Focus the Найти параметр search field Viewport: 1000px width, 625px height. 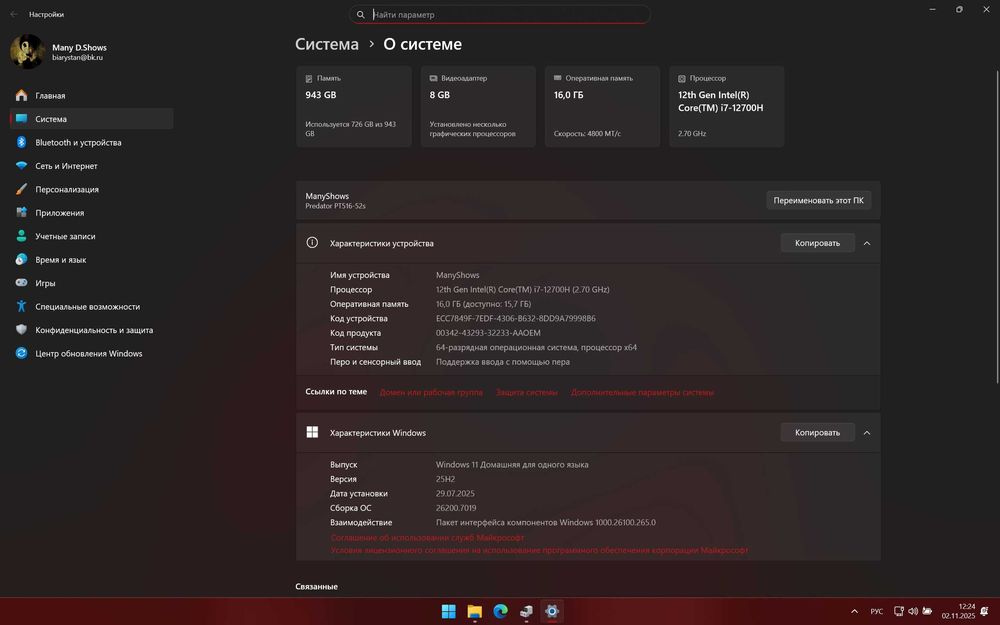(499, 15)
